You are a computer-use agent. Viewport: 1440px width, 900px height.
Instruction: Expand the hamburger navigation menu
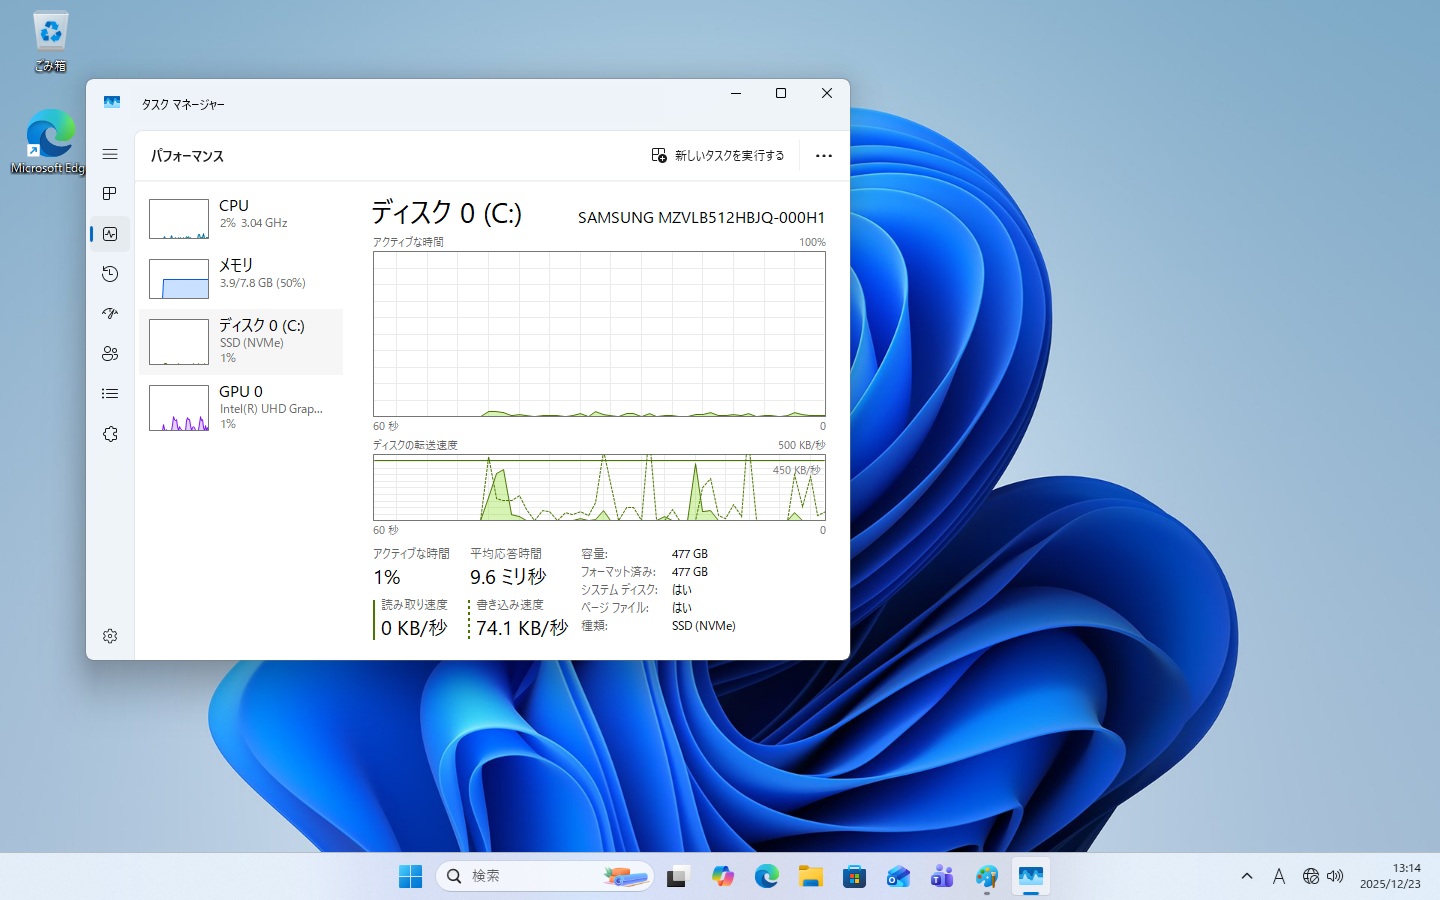coord(110,154)
